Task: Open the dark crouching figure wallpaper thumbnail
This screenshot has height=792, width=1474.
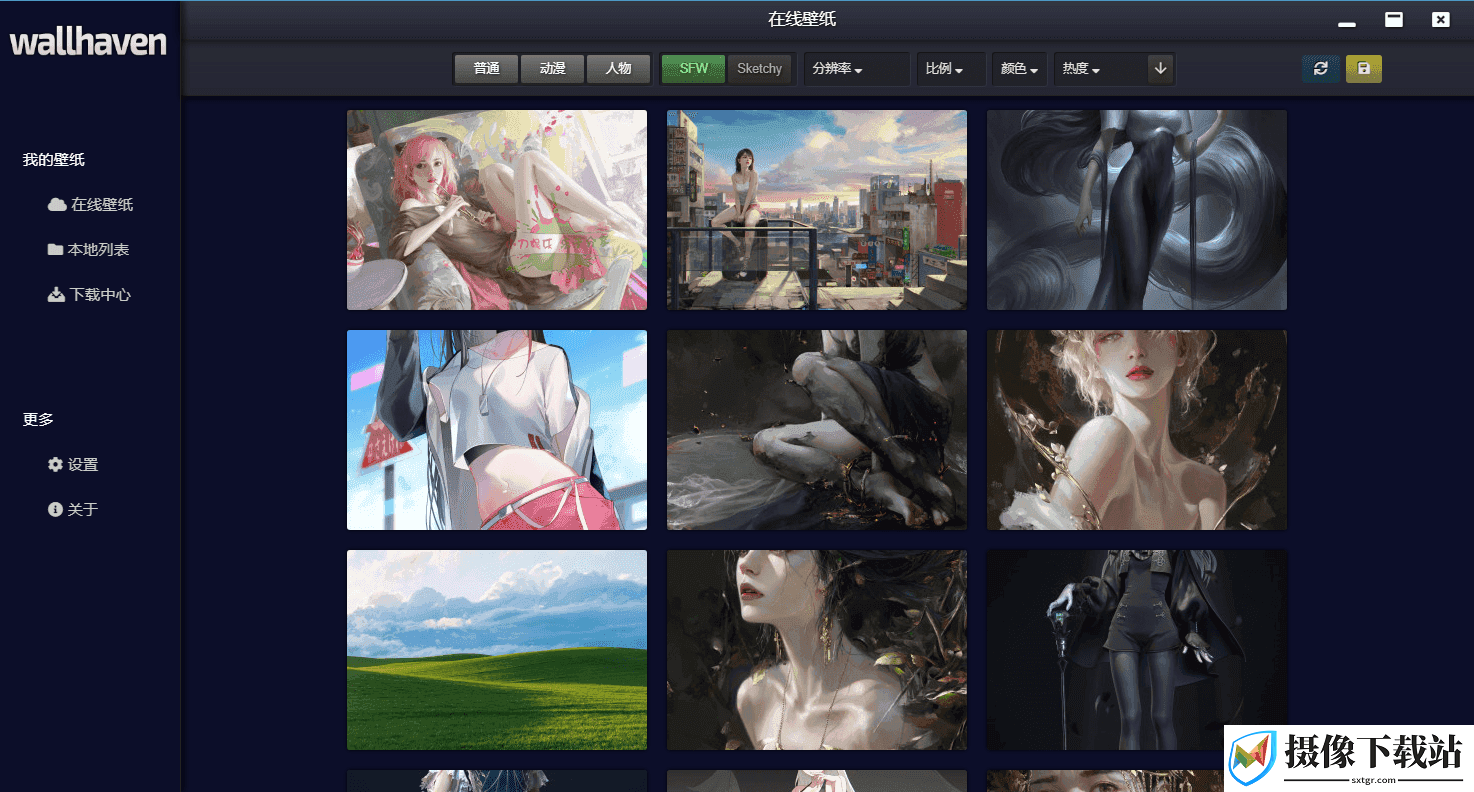Action: (817, 430)
